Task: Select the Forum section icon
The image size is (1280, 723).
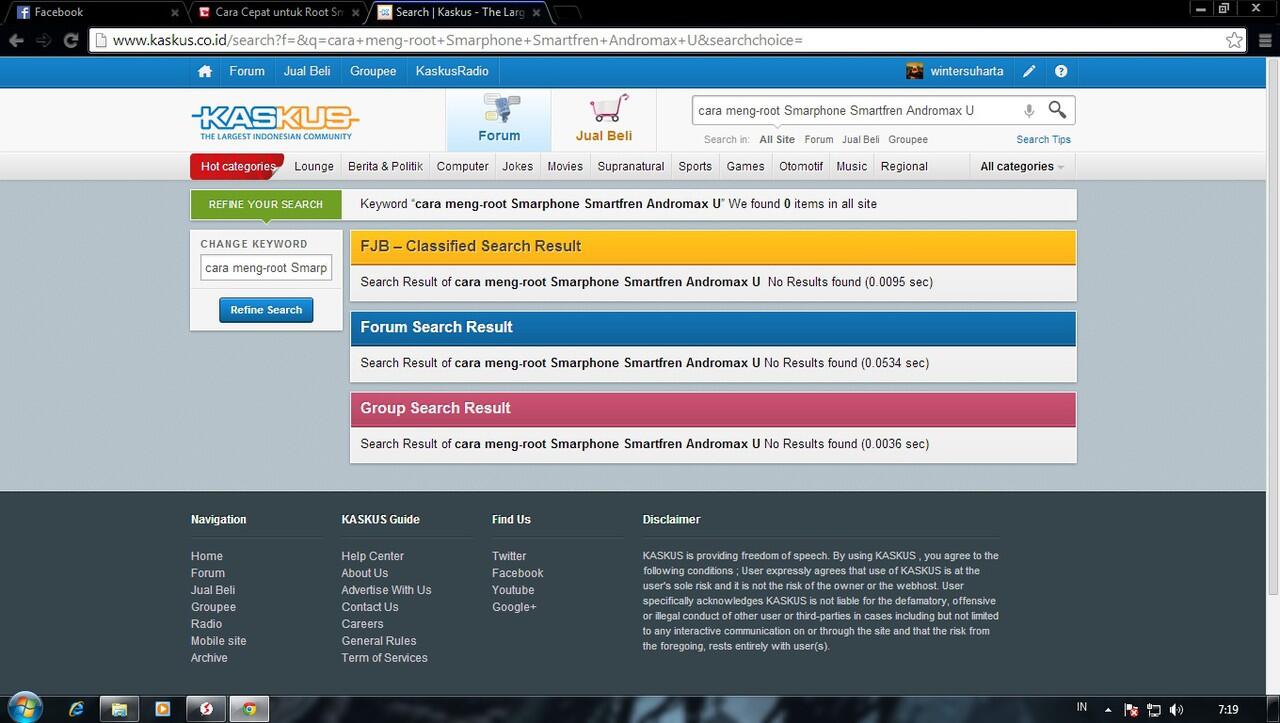Action: point(499,119)
